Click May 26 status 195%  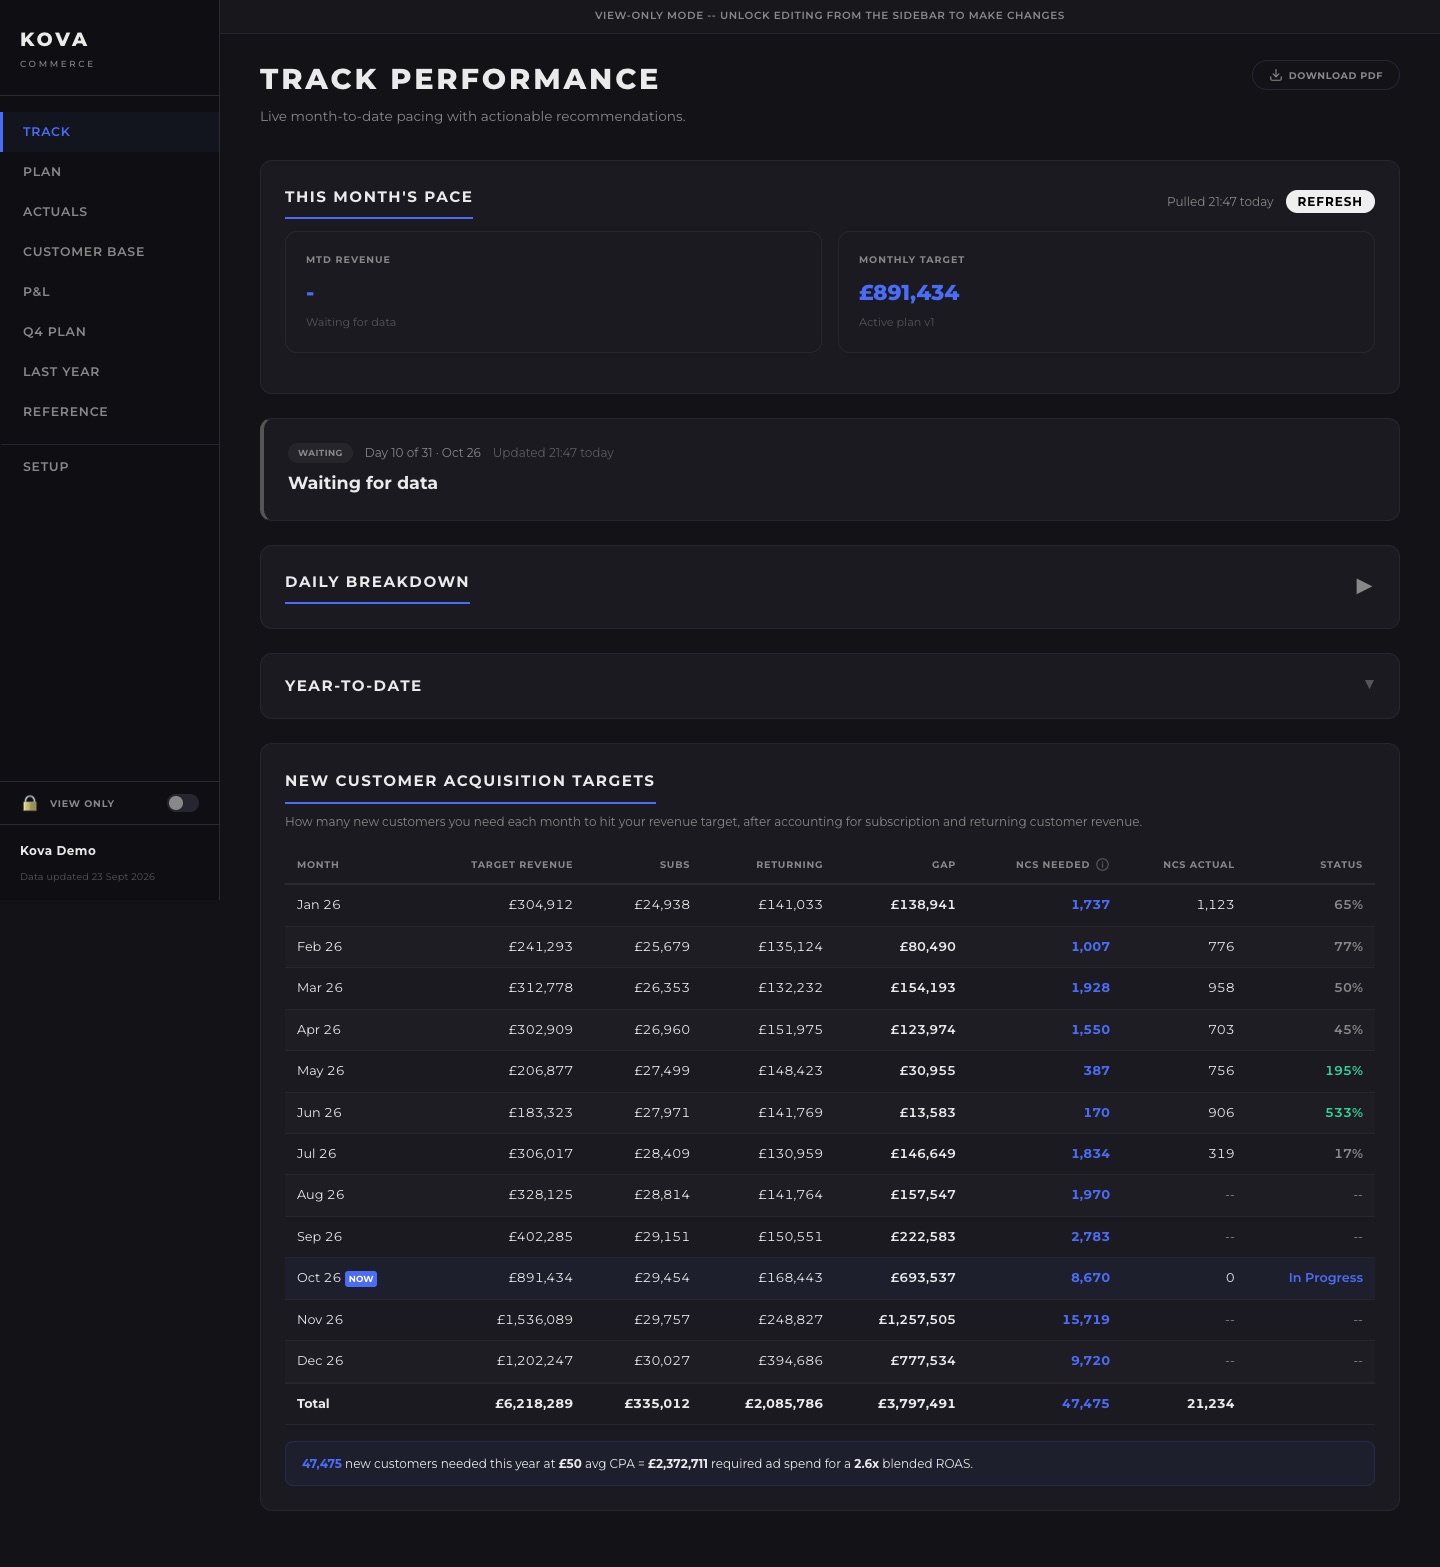coord(1344,1071)
